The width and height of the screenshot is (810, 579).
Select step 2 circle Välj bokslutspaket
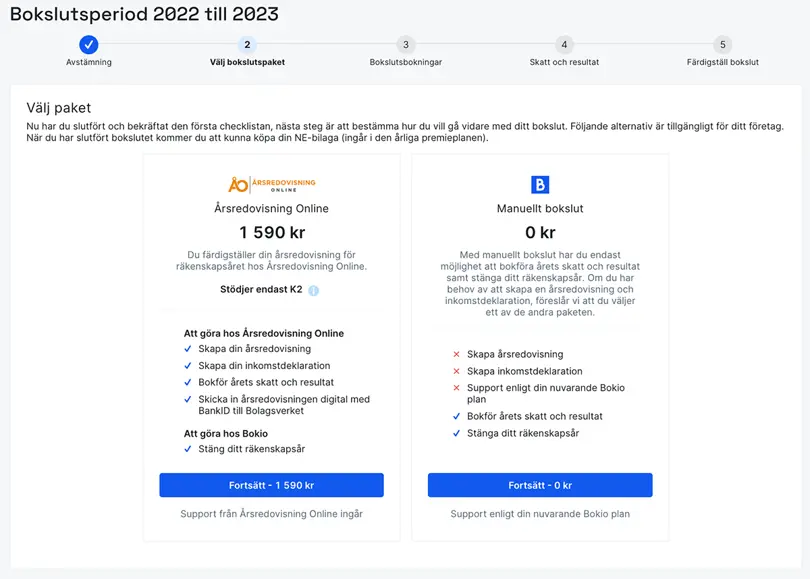247,45
